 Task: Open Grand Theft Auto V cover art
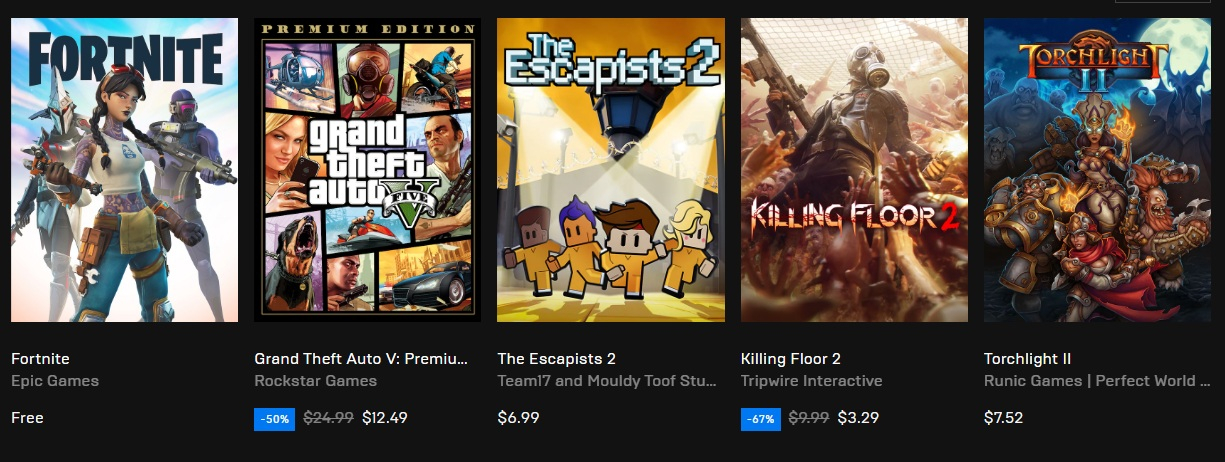click(367, 170)
